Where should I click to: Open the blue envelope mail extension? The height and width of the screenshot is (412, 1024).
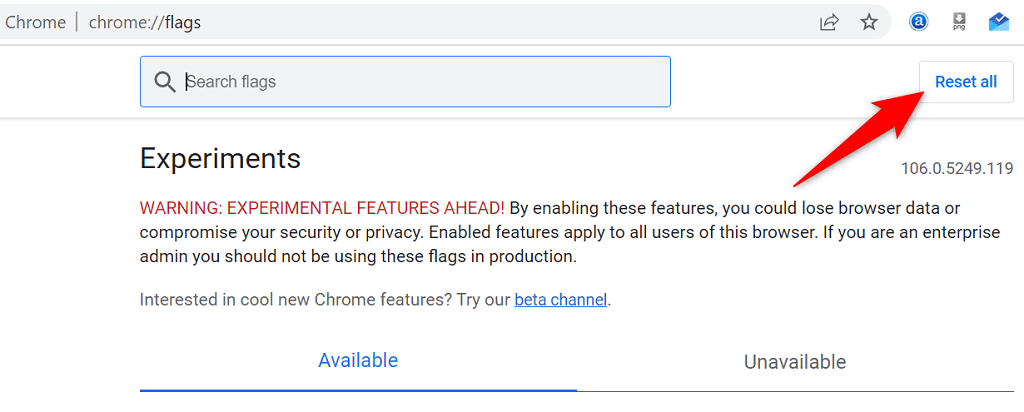tap(999, 22)
